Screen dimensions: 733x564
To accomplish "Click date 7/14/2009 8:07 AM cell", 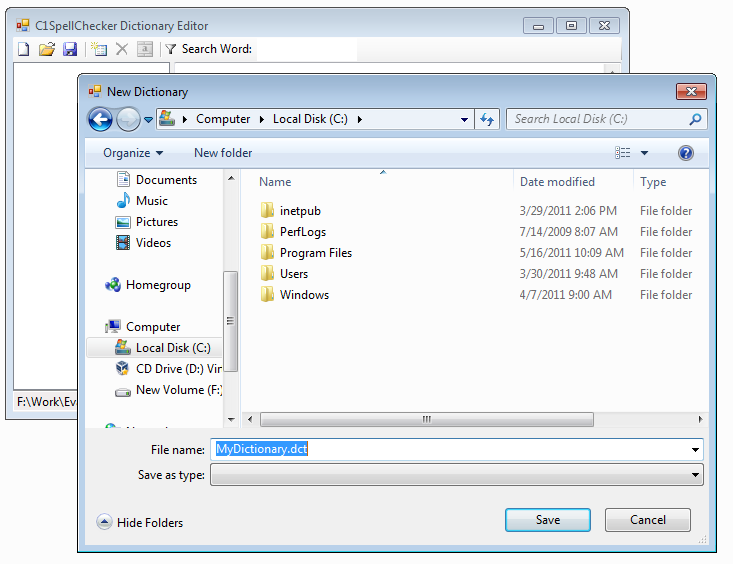I will tap(568, 232).
